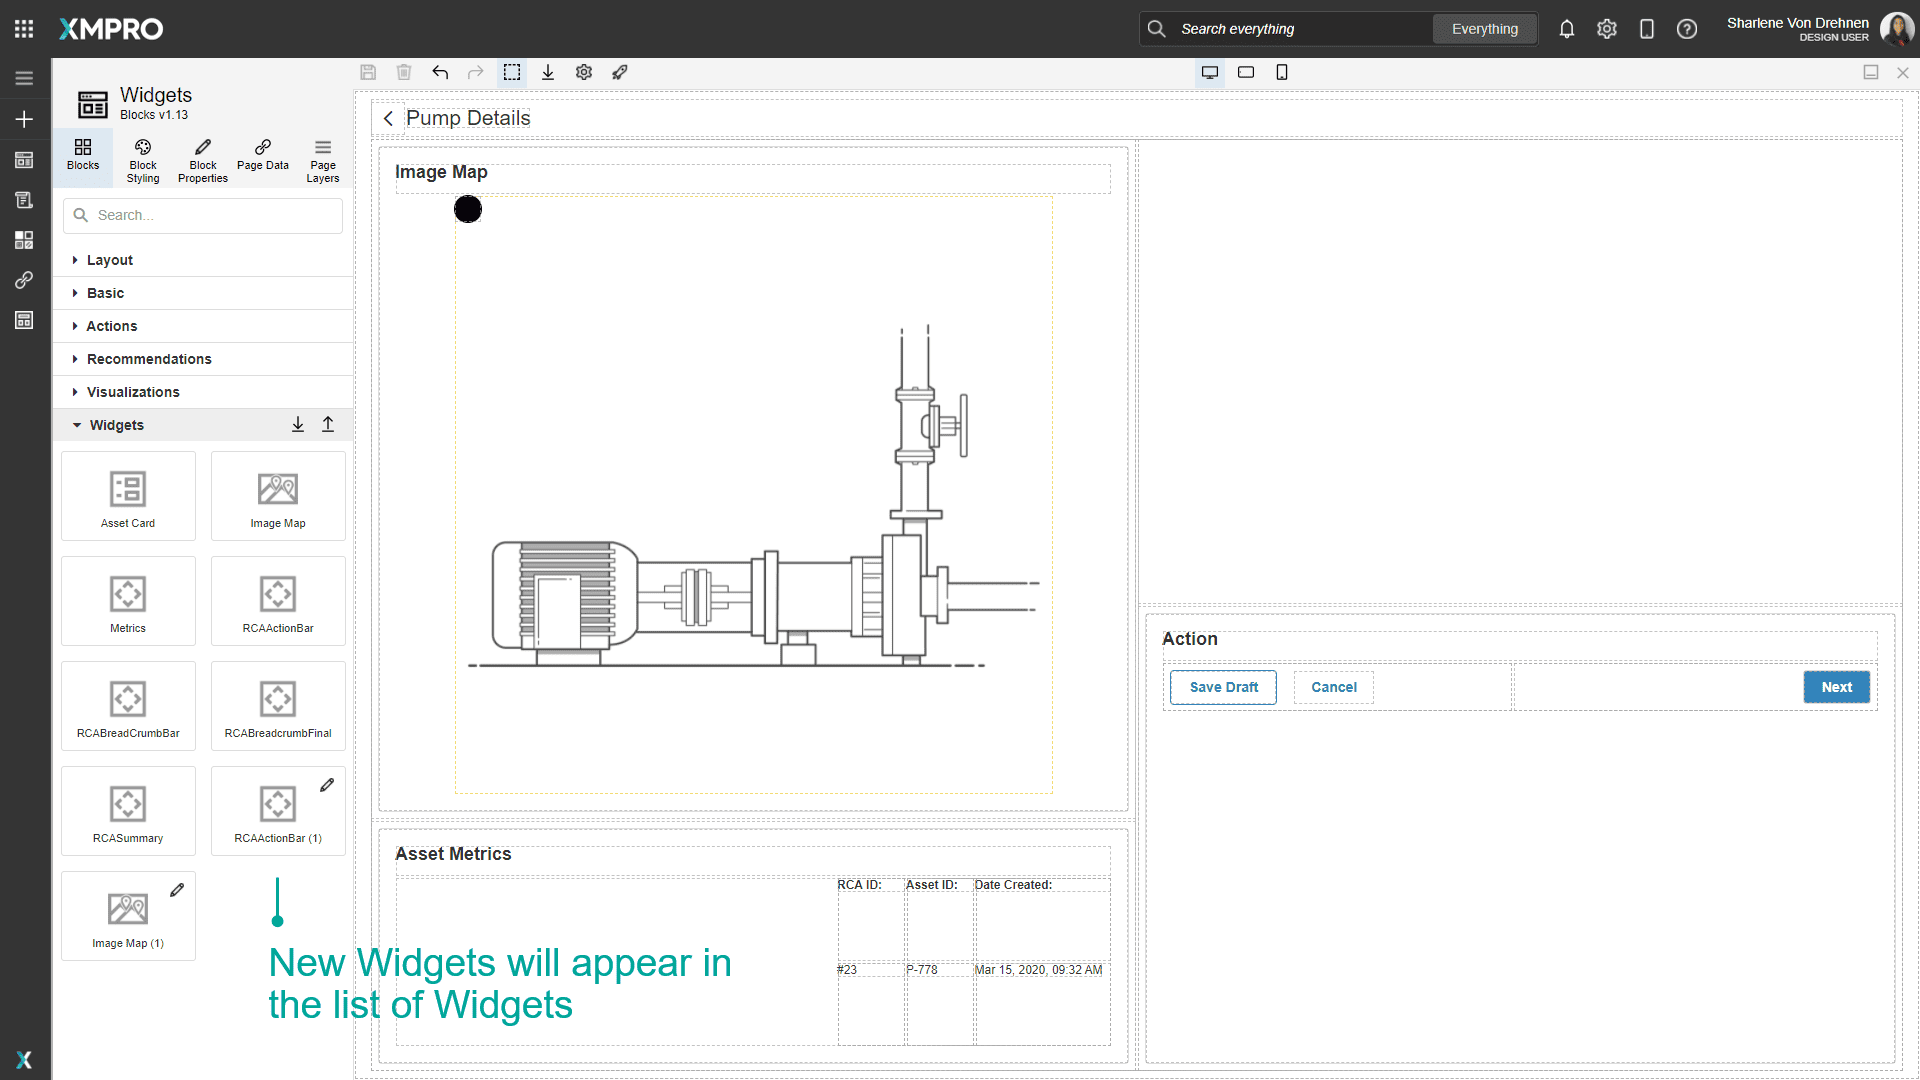The height and width of the screenshot is (1080, 1920).
Task: Publish the page using the rocket icon
Action: click(x=620, y=72)
